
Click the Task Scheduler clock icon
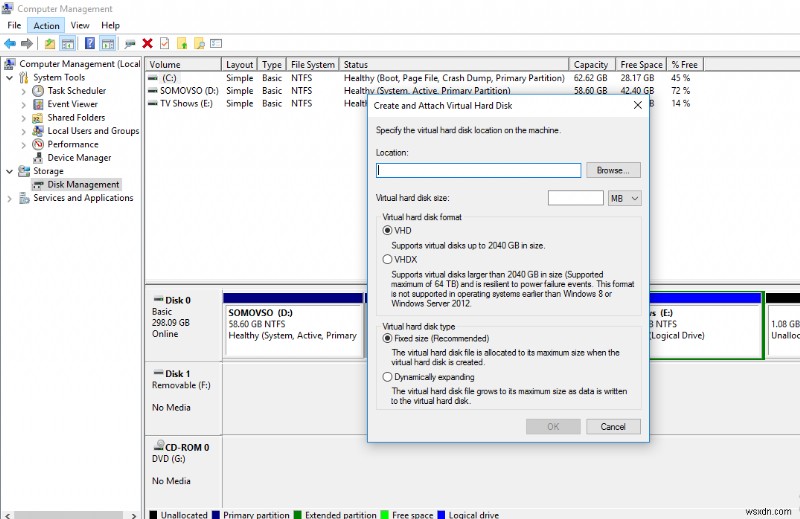tap(38, 91)
